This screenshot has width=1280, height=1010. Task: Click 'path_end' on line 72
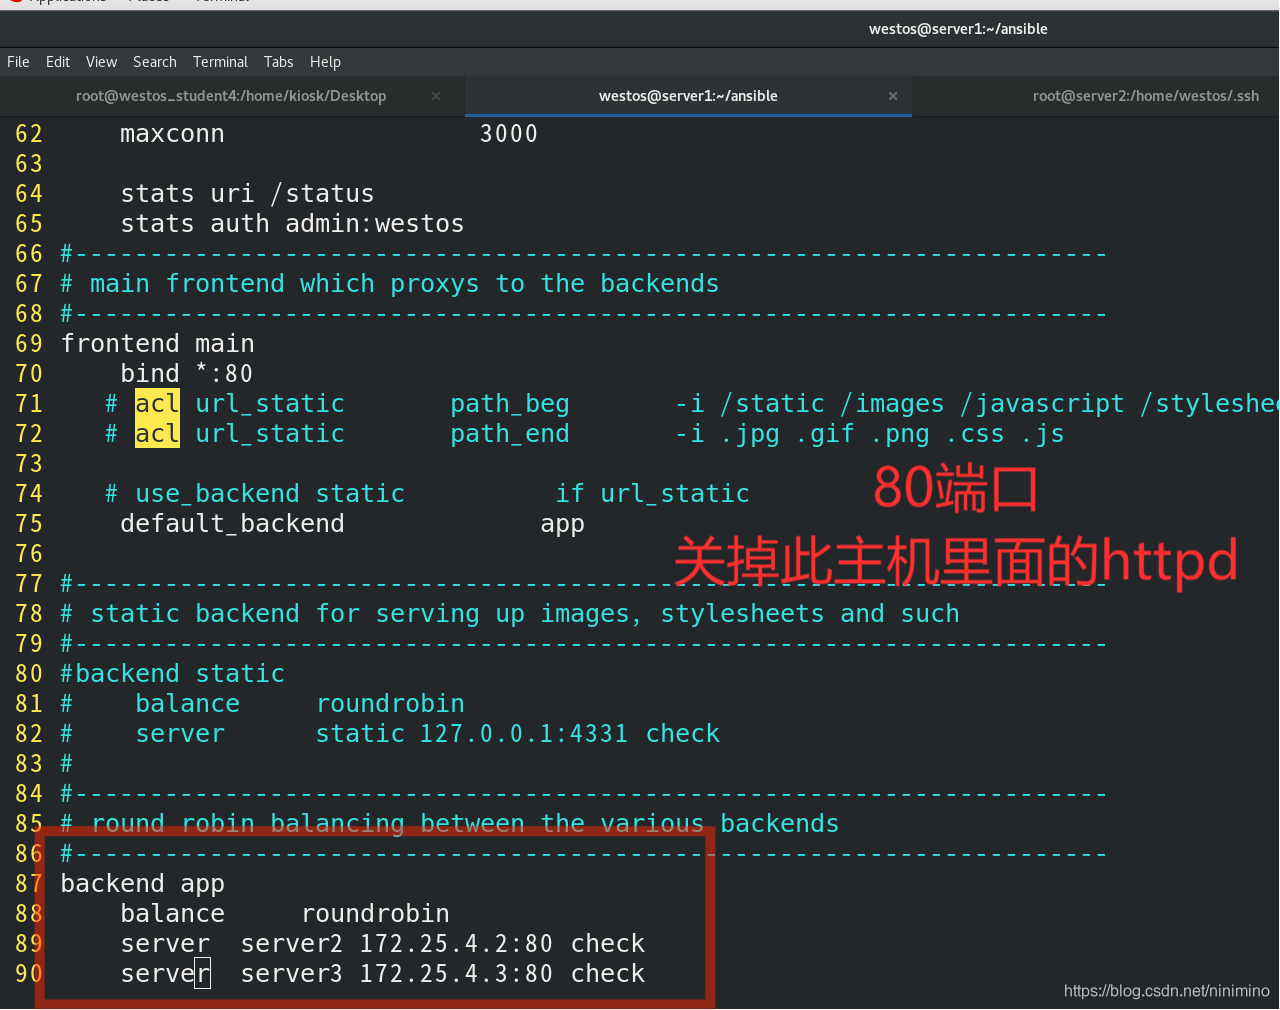click(510, 434)
